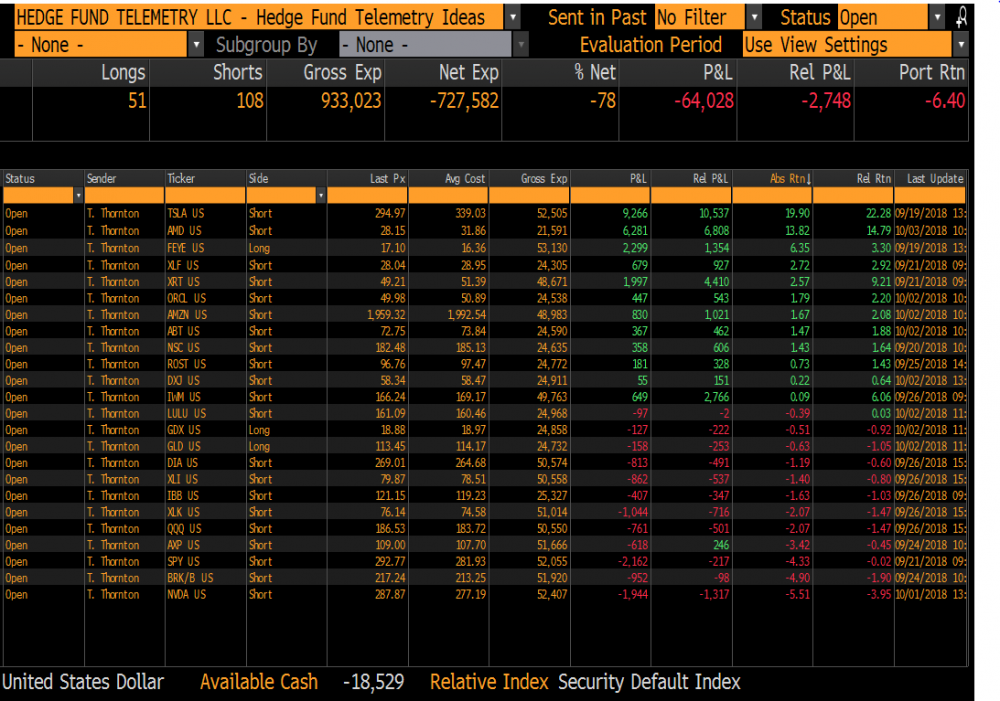The width and height of the screenshot is (1000, 701).
Task: Click the ROST US ticker
Action: [x=186, y=364]
